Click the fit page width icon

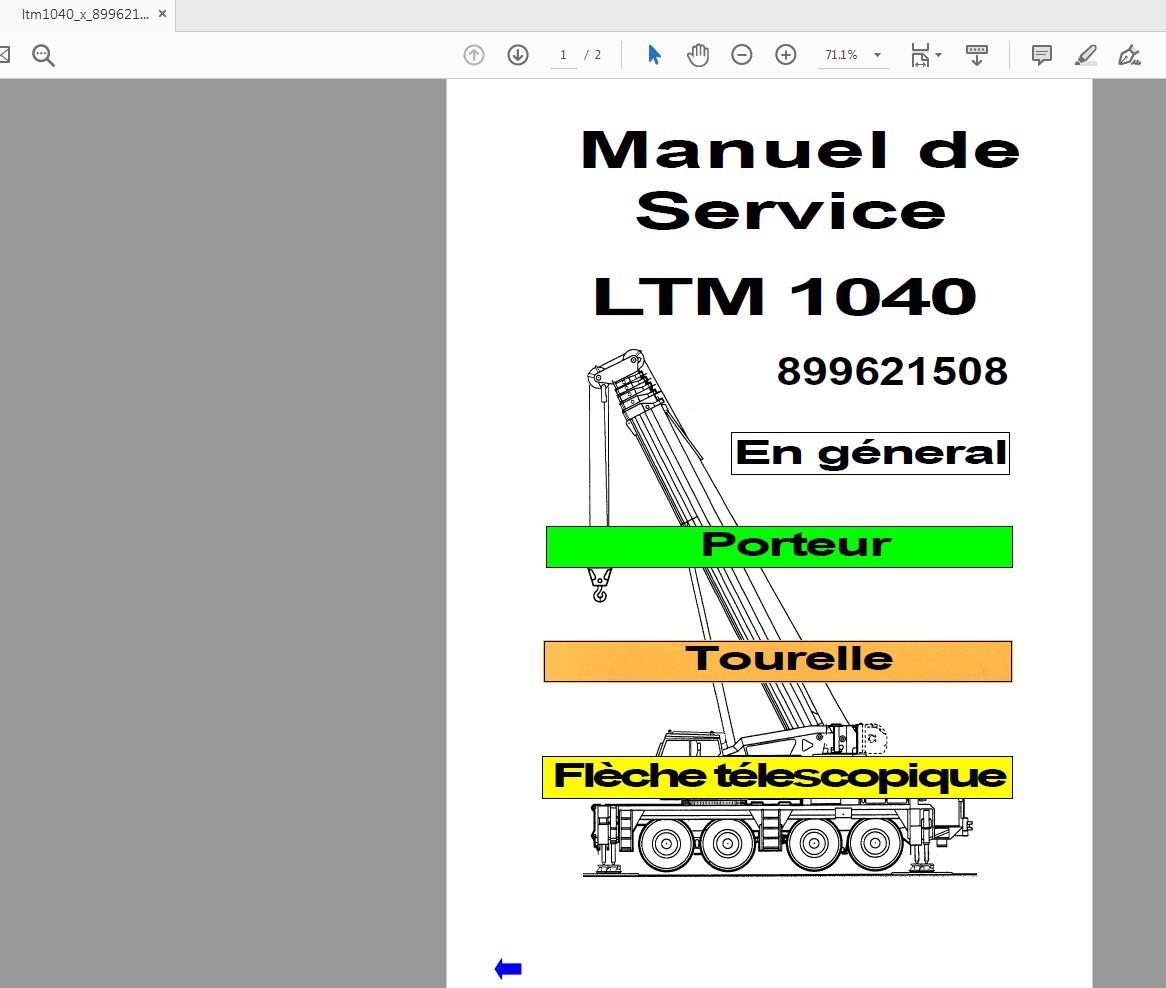[x=920, y=55]
